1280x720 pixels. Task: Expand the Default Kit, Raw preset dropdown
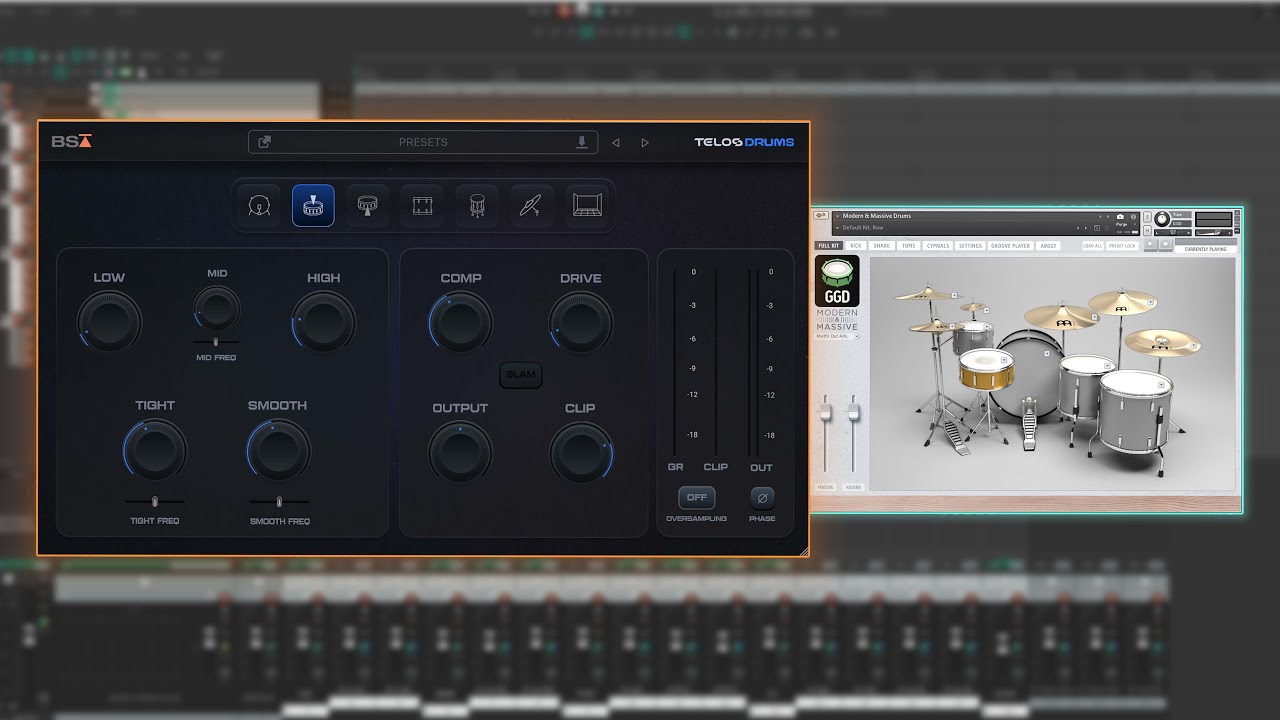click(x=837, y=228)
